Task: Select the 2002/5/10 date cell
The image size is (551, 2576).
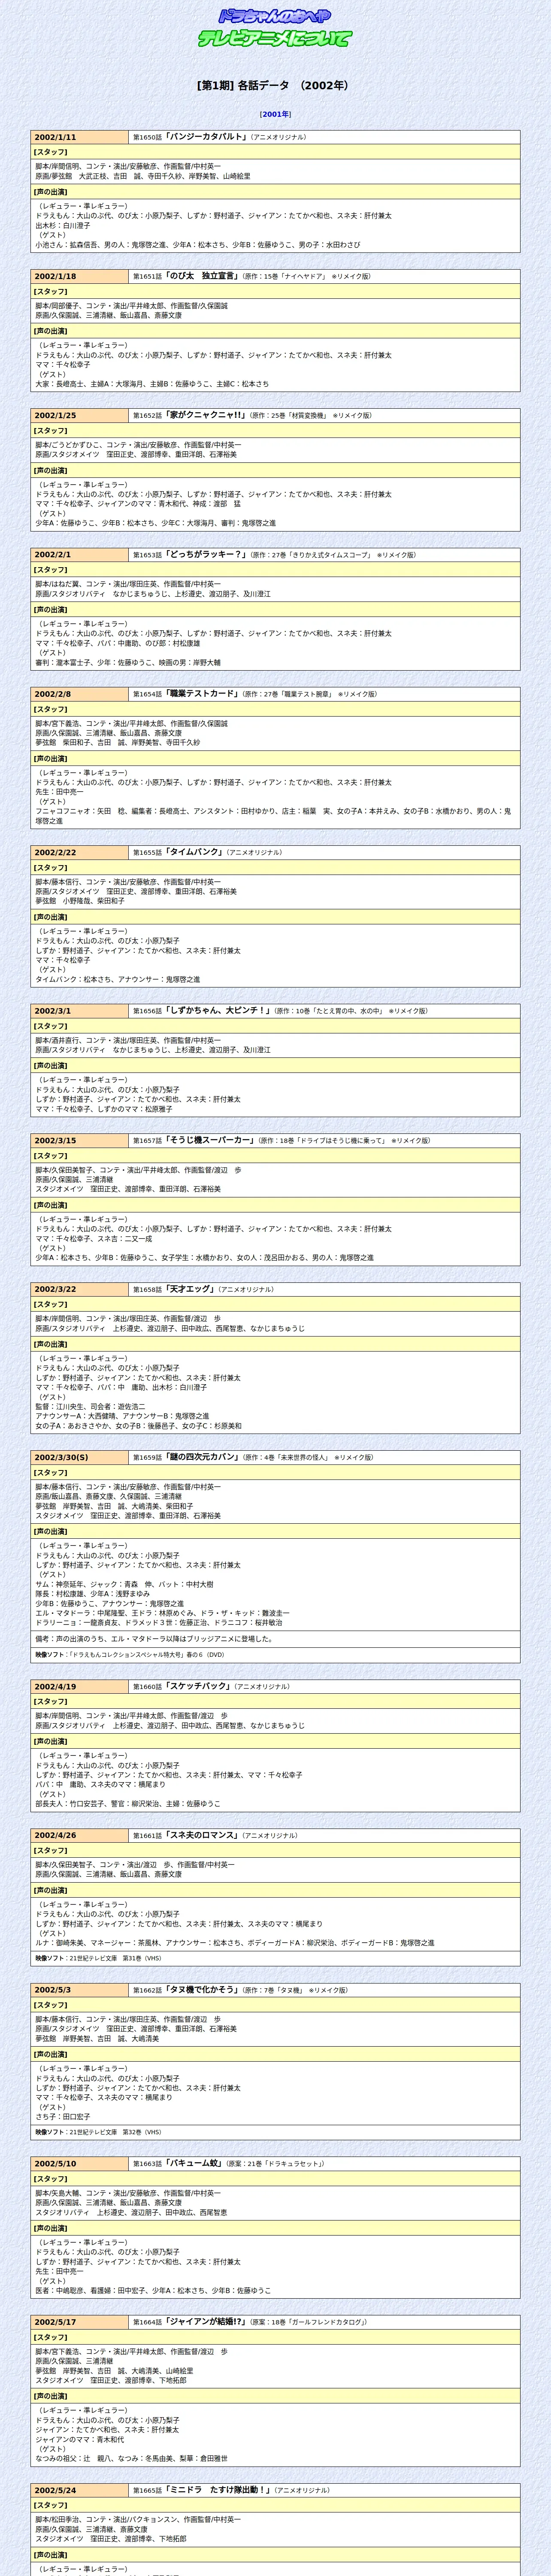Action: click(80, 2163)
